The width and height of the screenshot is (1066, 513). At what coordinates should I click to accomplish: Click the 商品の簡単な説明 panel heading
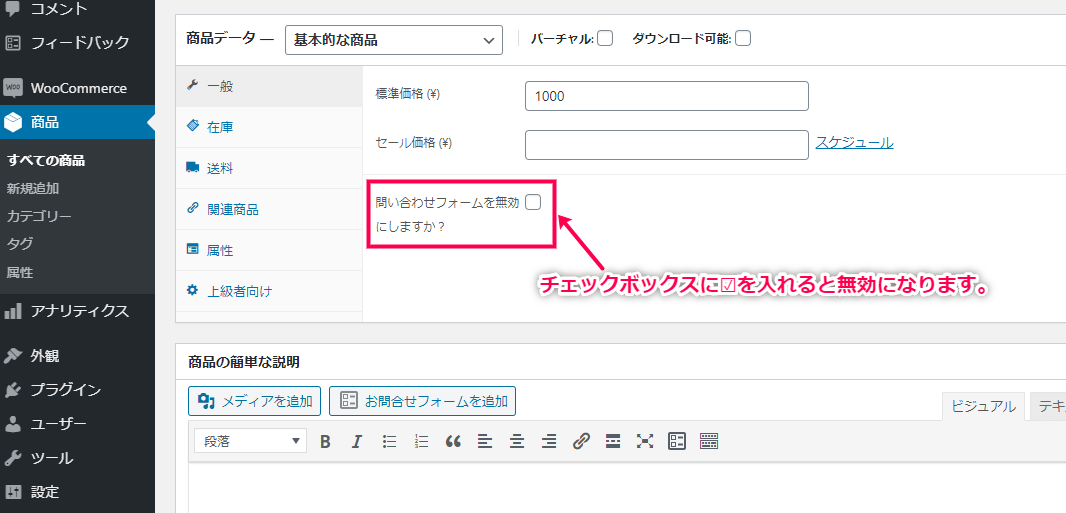point(244,362)
